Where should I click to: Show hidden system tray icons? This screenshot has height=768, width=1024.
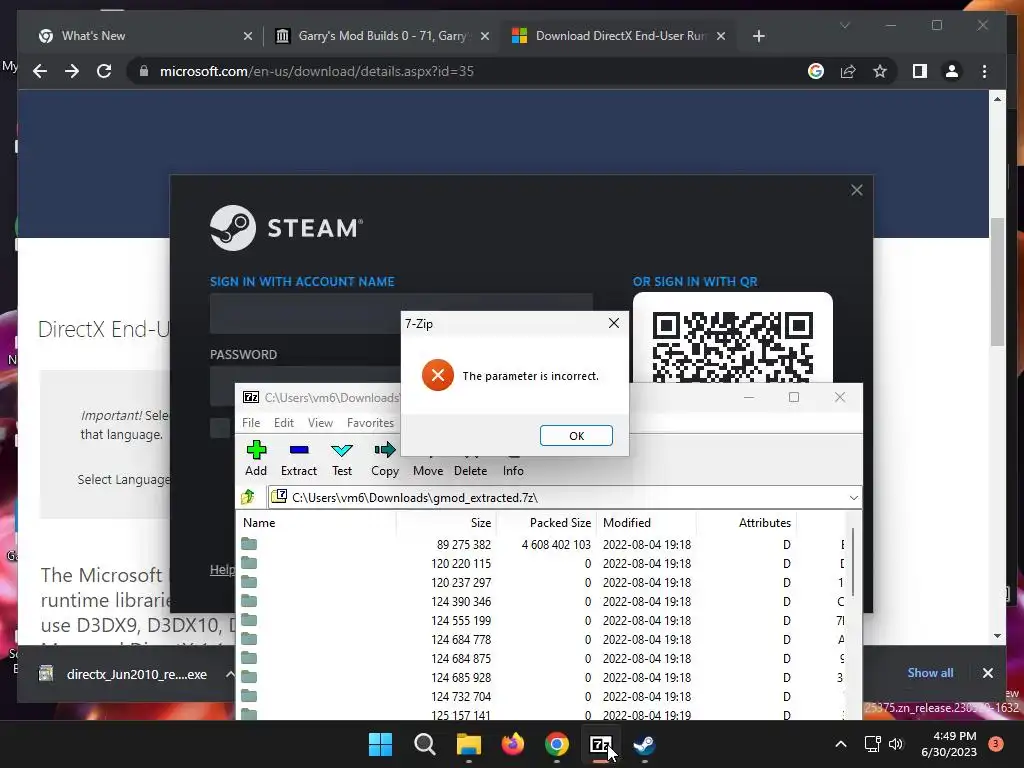pos(841,744)
